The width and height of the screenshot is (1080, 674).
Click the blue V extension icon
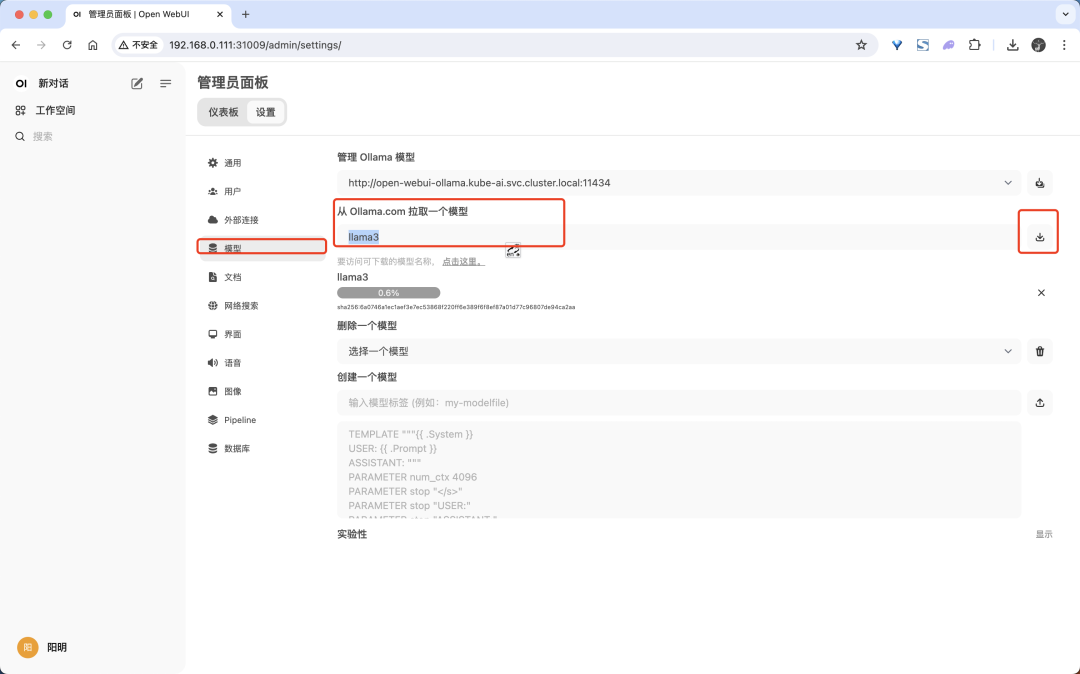click(x=897, y=45)
